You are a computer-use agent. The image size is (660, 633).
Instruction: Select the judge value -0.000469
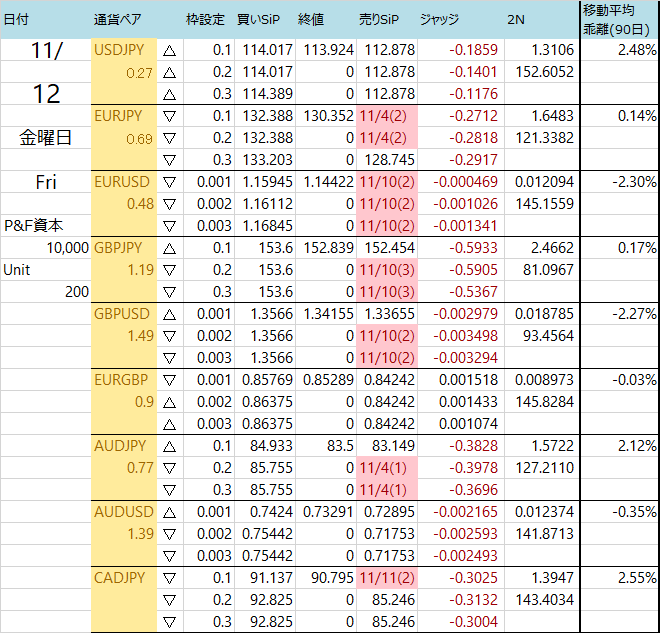click(466, 182)
